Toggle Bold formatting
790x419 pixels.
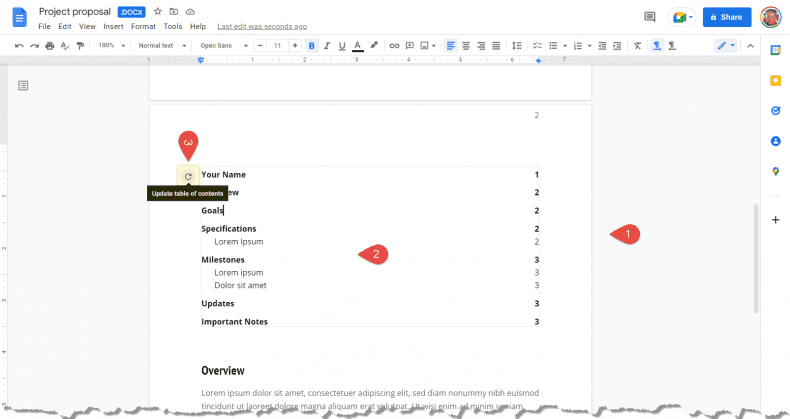click(312, 46)
